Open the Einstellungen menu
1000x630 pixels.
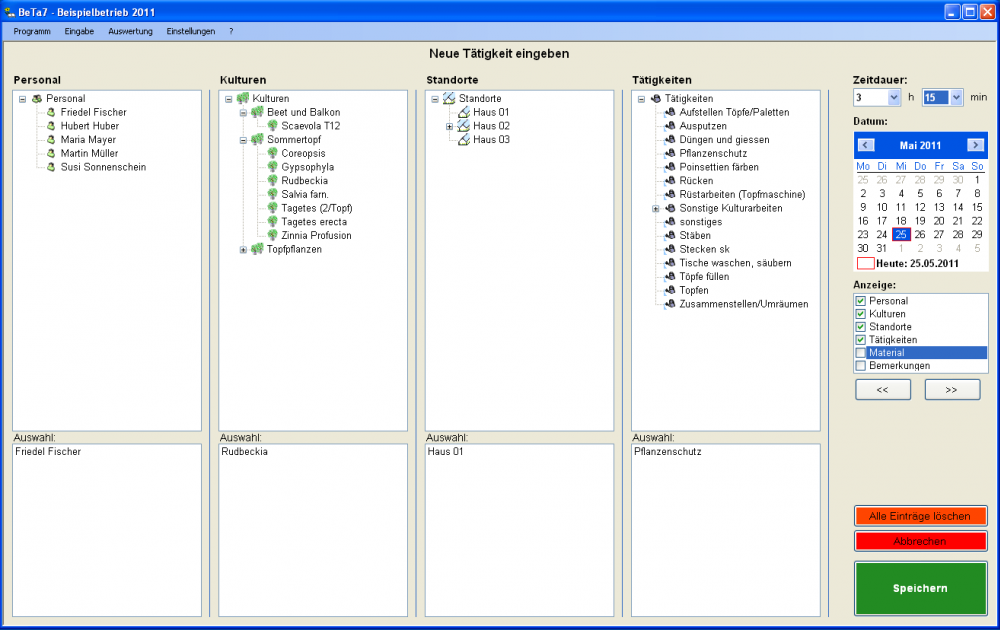point(190,31)
